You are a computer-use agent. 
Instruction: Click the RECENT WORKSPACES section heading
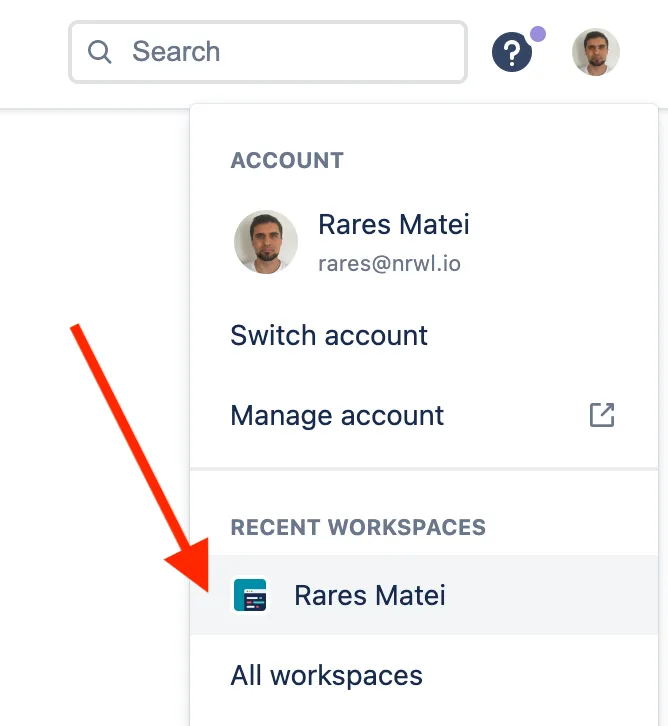pos(358,527)
